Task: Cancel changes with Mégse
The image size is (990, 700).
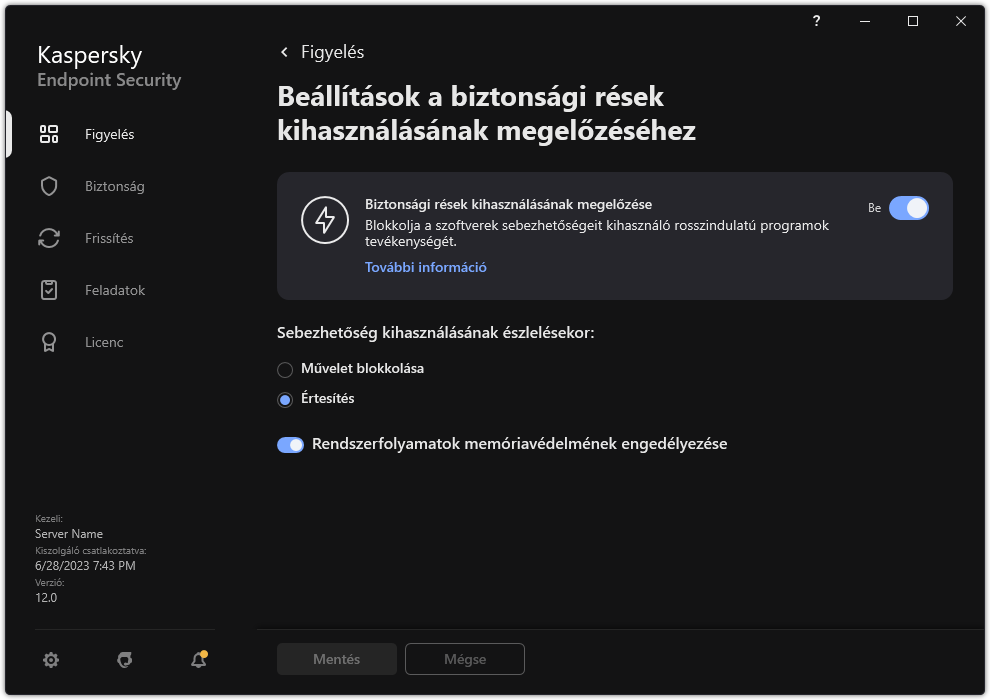Action: coord(464,659)
